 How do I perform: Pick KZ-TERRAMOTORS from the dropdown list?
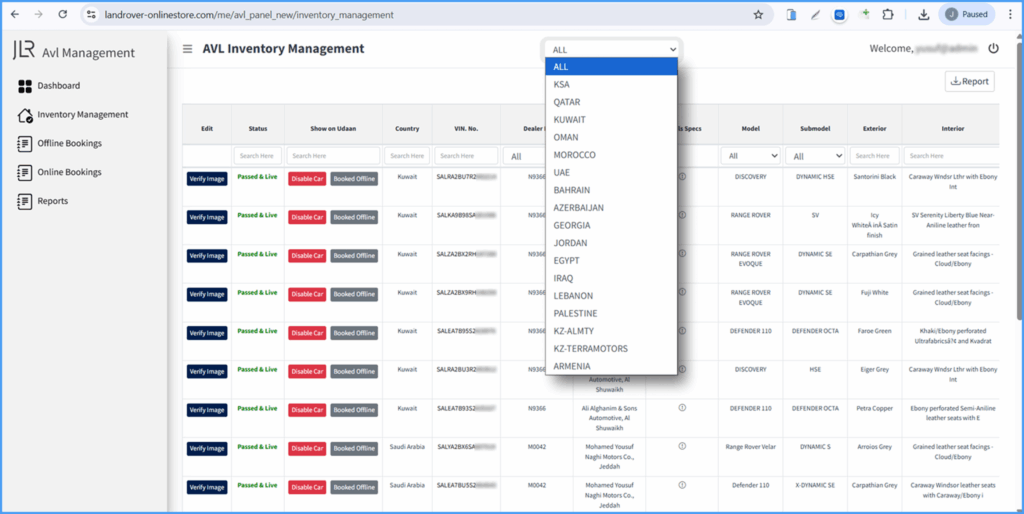tap(591, 349)
